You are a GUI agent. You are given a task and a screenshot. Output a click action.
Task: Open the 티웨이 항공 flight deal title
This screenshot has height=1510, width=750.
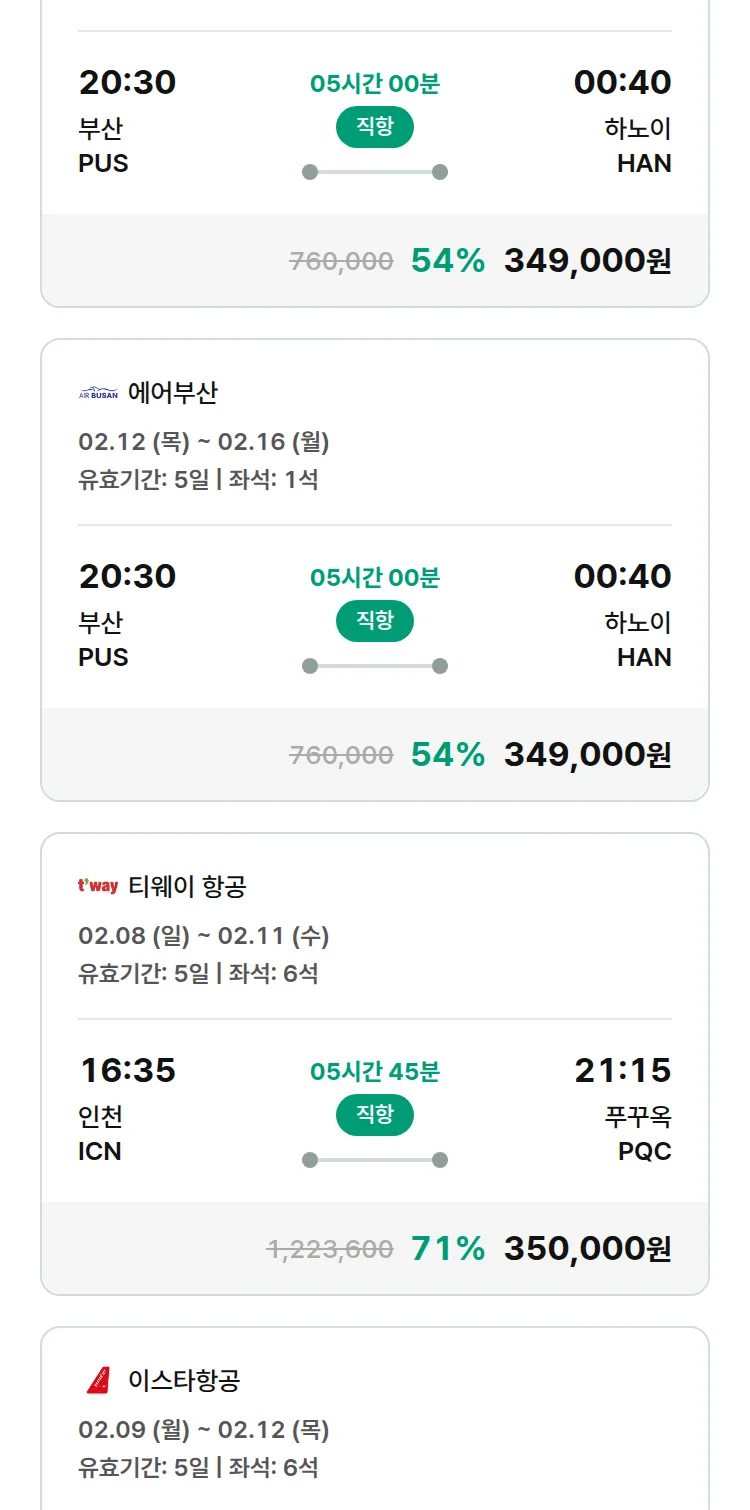187,886
